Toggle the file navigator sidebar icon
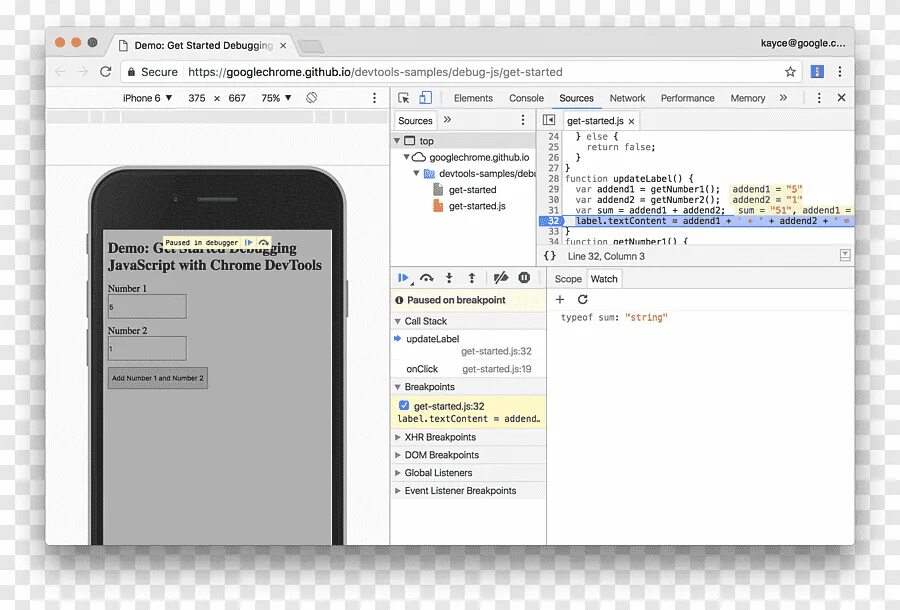The image size is (900, 610). click(x=549, y=120)
